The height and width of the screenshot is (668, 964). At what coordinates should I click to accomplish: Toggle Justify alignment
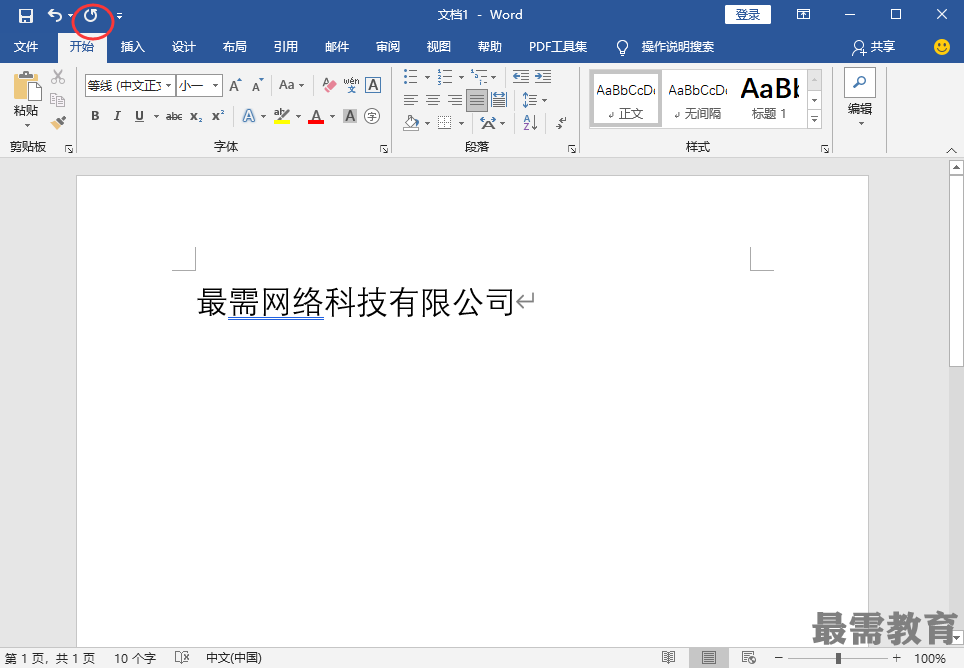click(477, 100)
